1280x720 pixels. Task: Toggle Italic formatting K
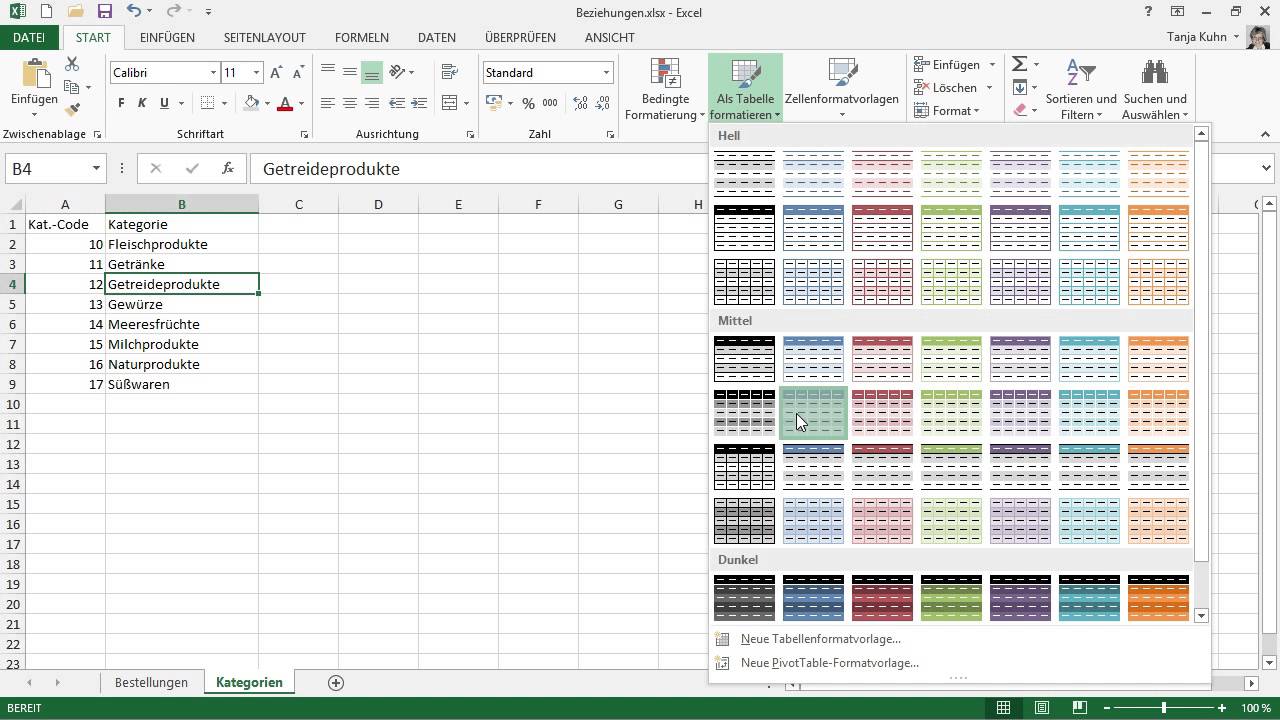pyautogui.click(x=142, y=103)
